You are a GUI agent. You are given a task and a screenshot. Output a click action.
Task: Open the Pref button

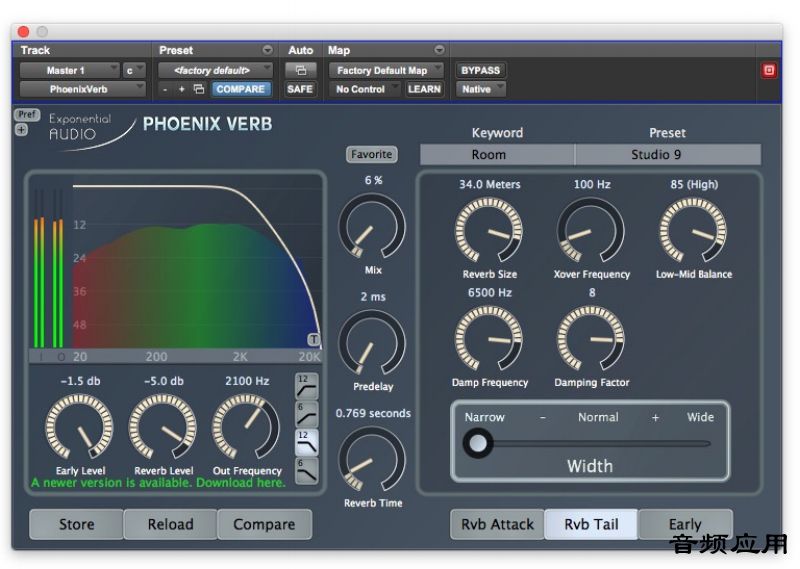pyautogui.click(x=27, y=114)
